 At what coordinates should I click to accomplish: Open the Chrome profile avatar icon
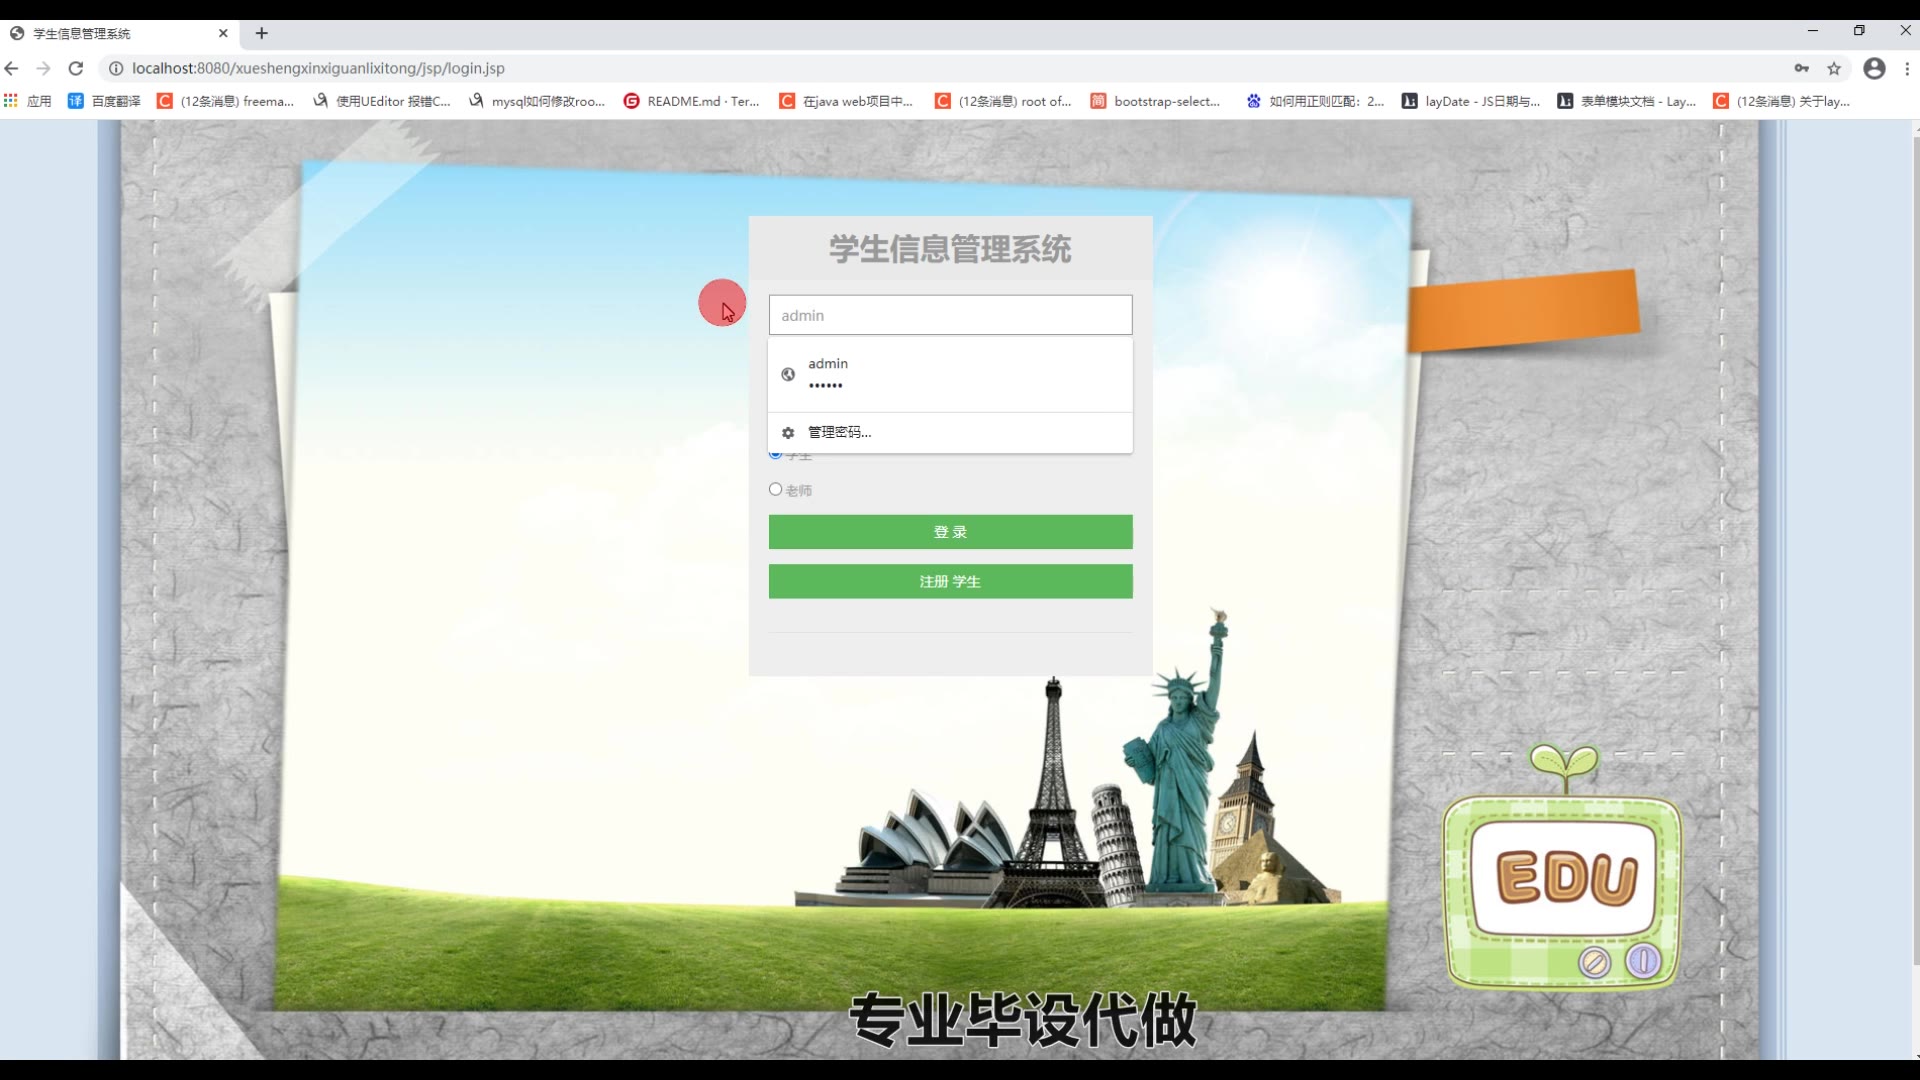pyautogui.click(x=1874, y=68)
